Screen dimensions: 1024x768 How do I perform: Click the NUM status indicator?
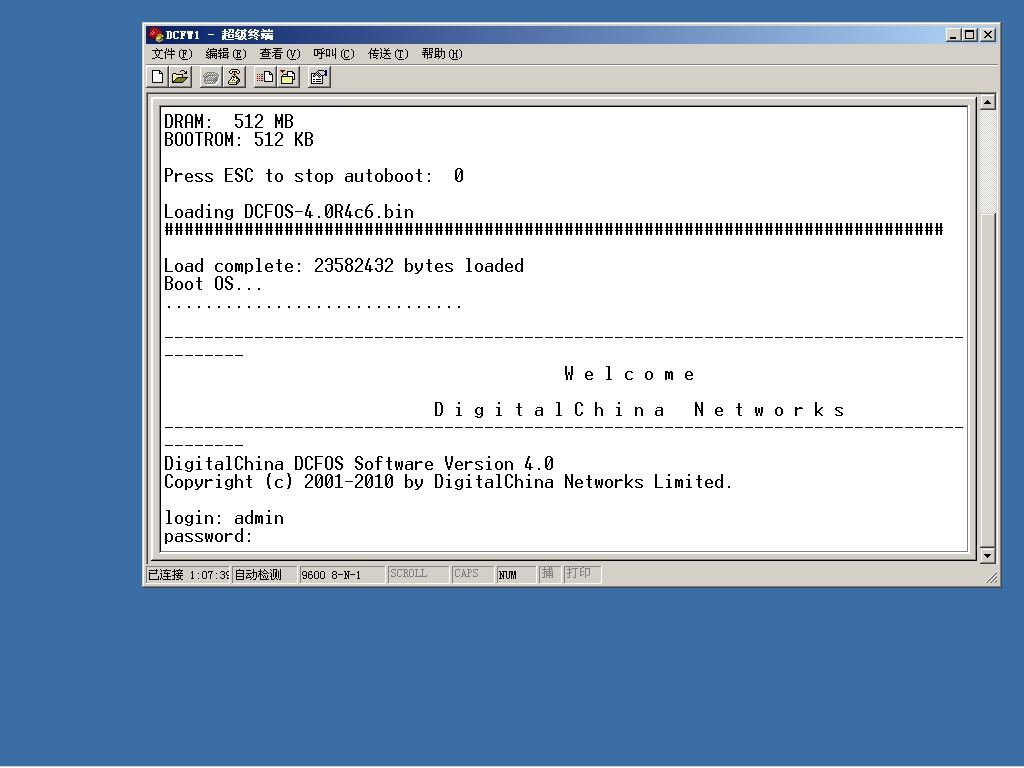[x=516, y=575]
